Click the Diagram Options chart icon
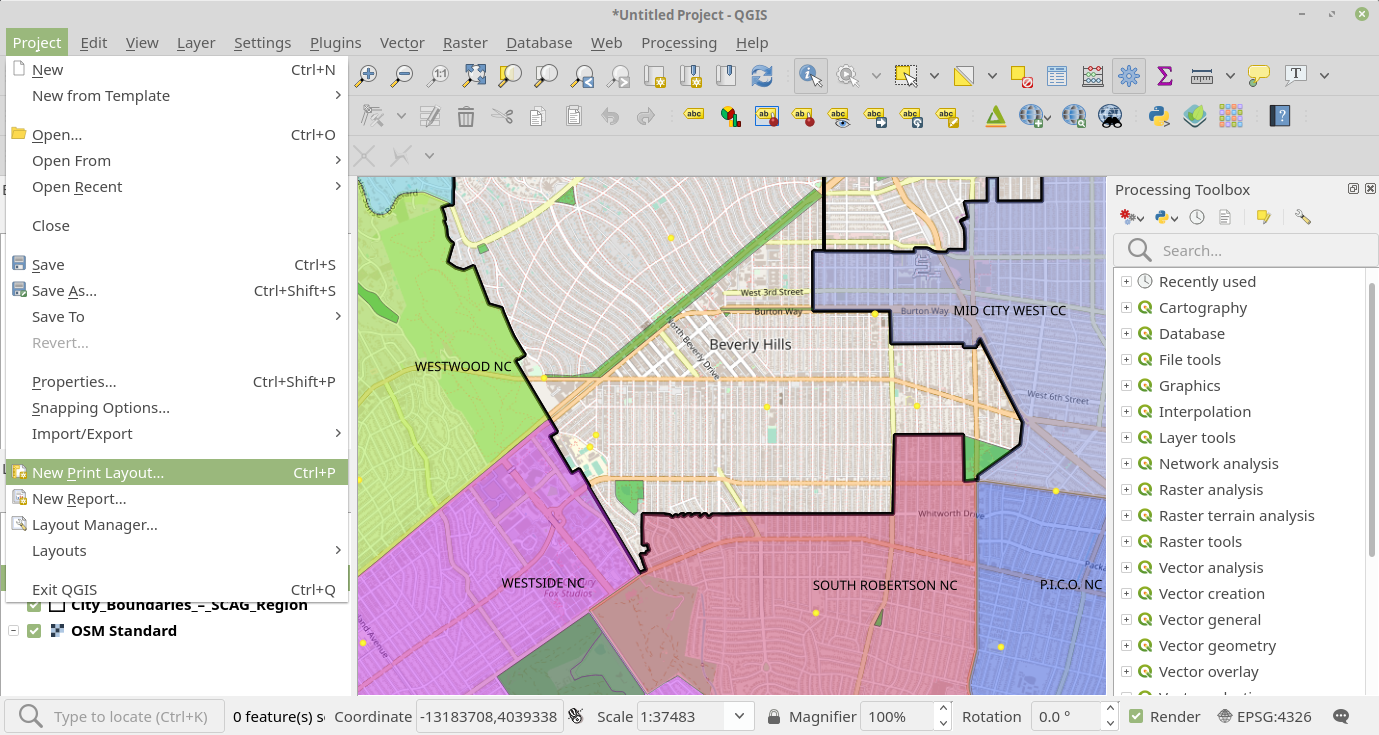This screenshot has height=735, width=1379. [732, 116]
